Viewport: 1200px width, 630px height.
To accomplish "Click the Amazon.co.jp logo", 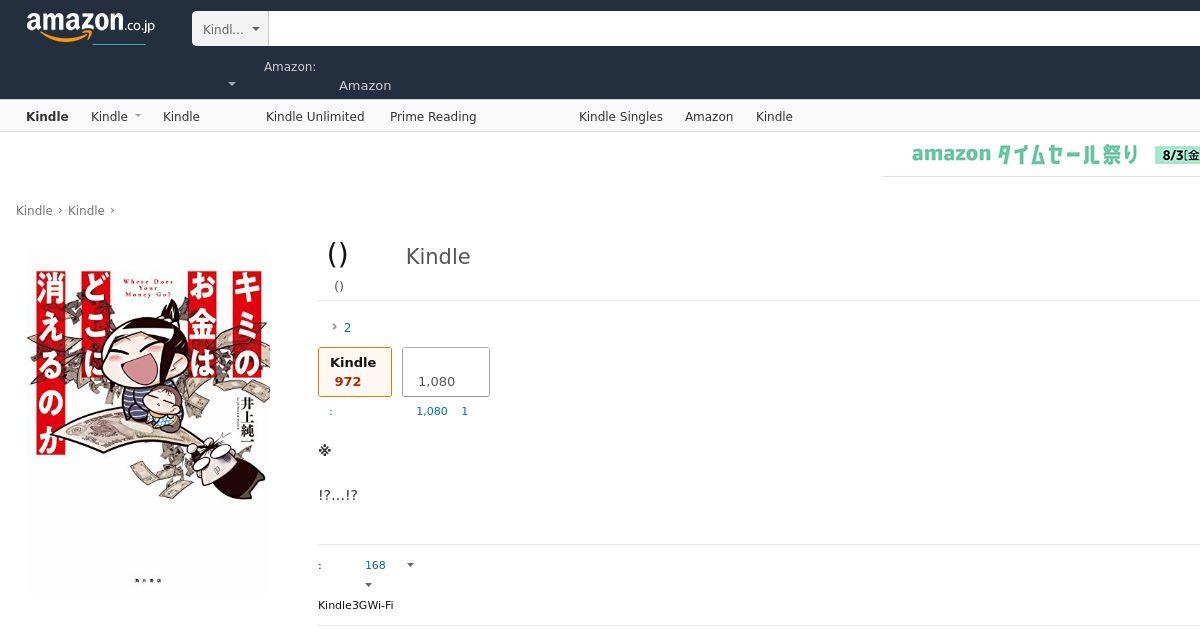I will click(90, 27).
